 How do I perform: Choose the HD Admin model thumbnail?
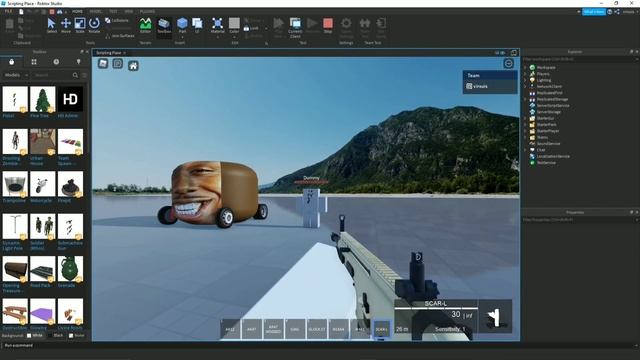70,99
